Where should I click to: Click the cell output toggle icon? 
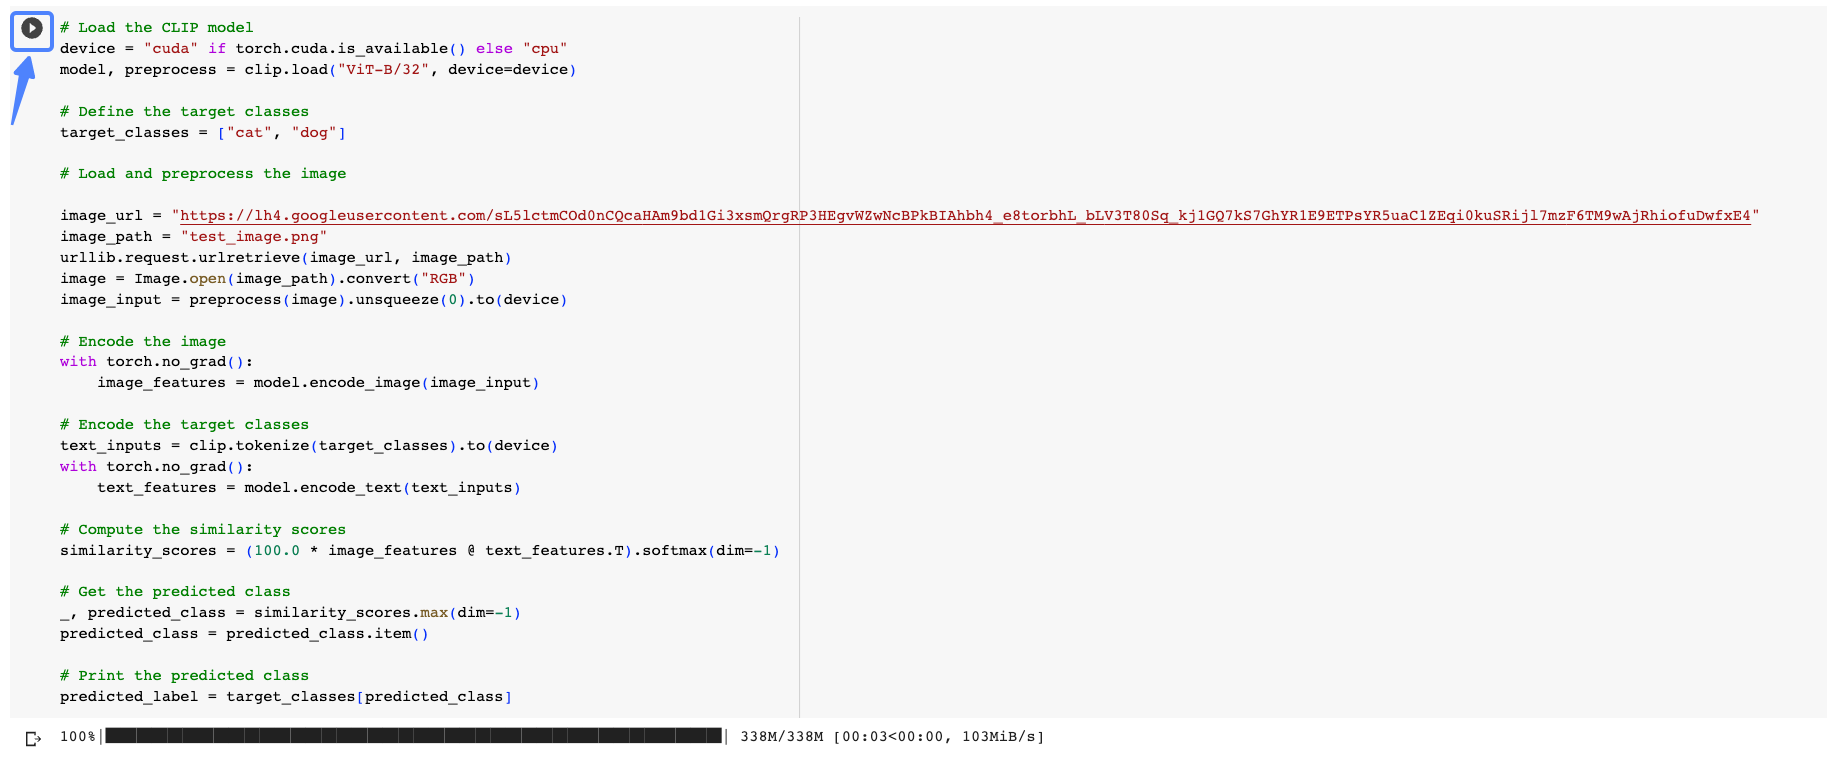33,739
